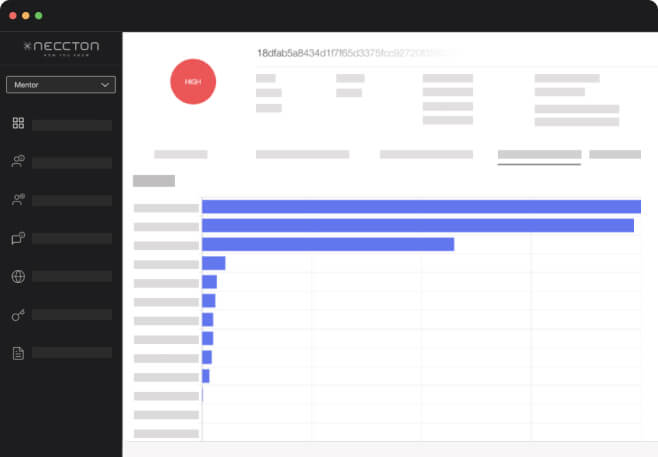658x457 pixels.
Task: Open the devices/screens icon in sidebar
Action: coord(18,238)
